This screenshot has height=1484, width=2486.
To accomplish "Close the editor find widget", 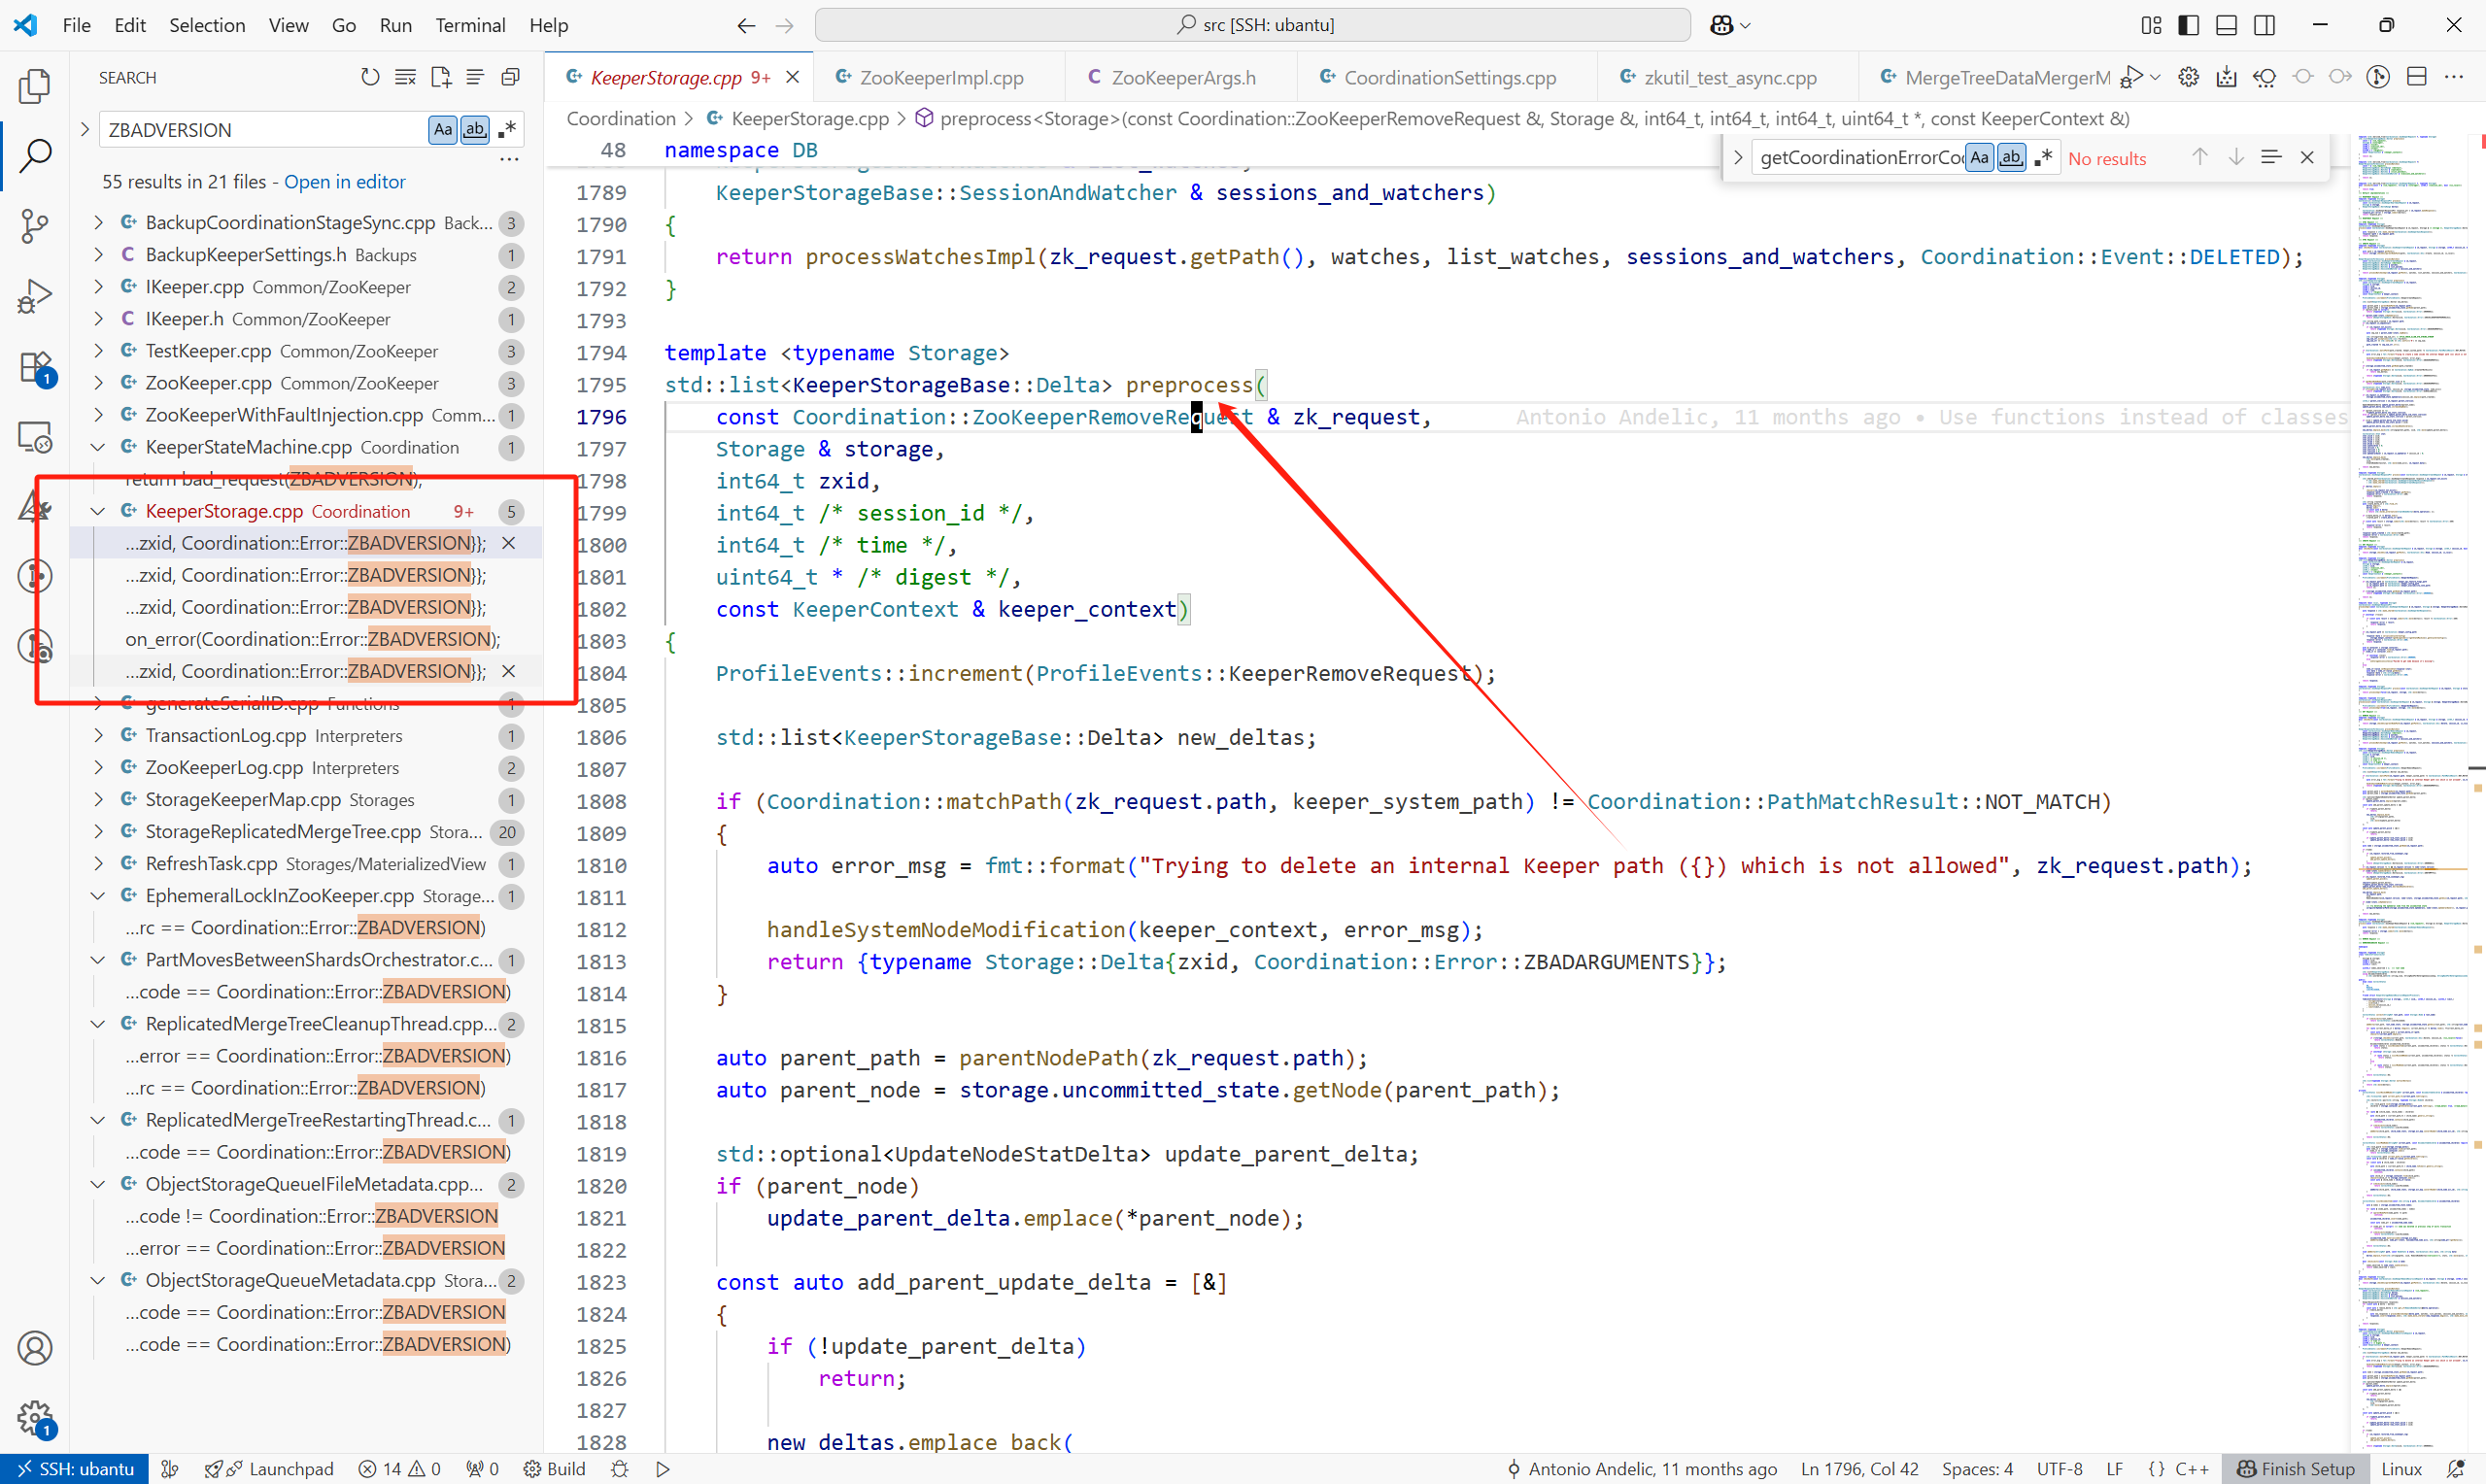I will [2307, 157].
